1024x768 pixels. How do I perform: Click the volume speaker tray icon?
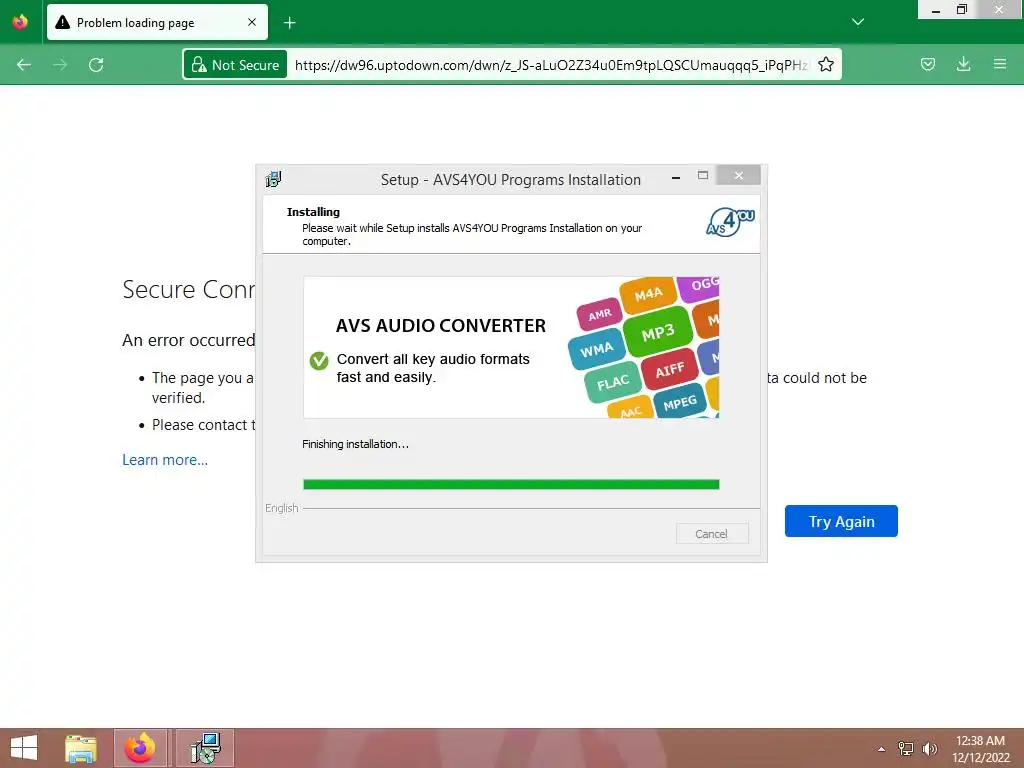click(x=930, y=749)
